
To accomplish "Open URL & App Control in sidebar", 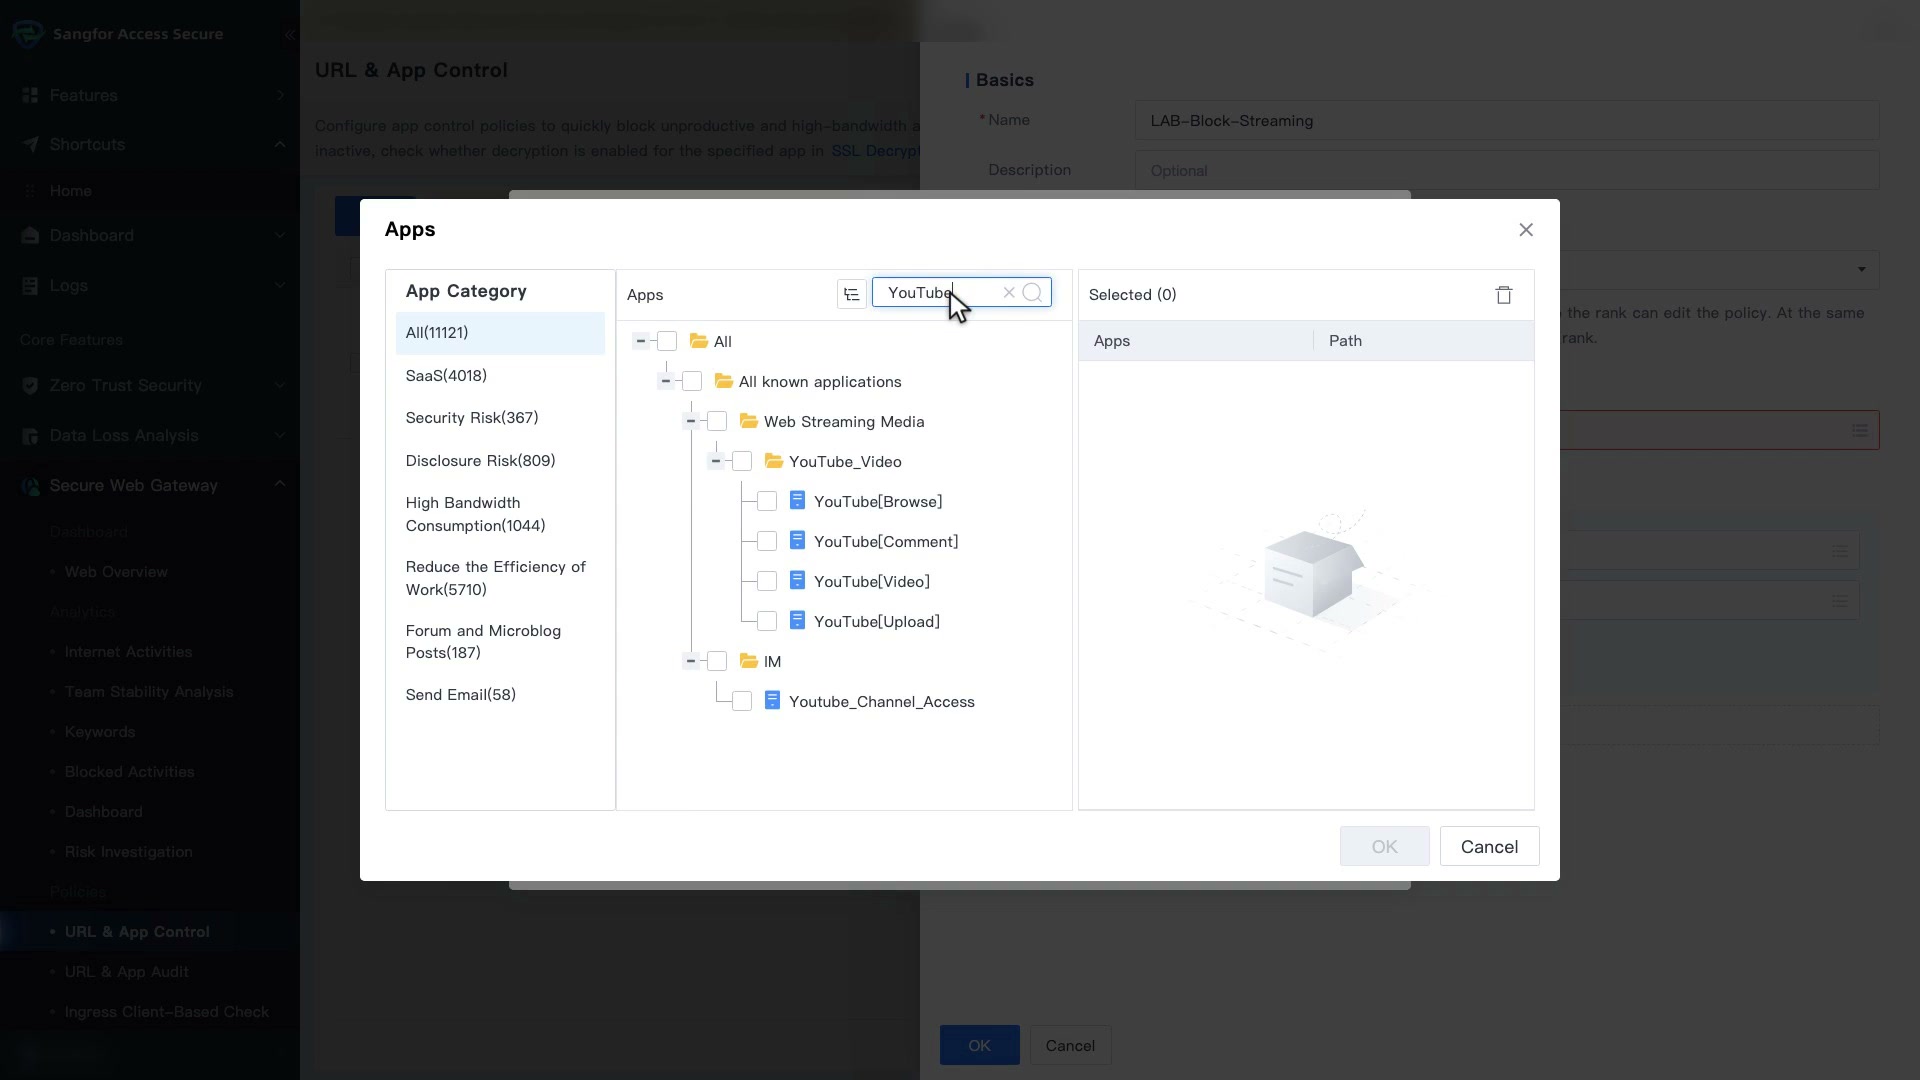I will tap(137, 932).
